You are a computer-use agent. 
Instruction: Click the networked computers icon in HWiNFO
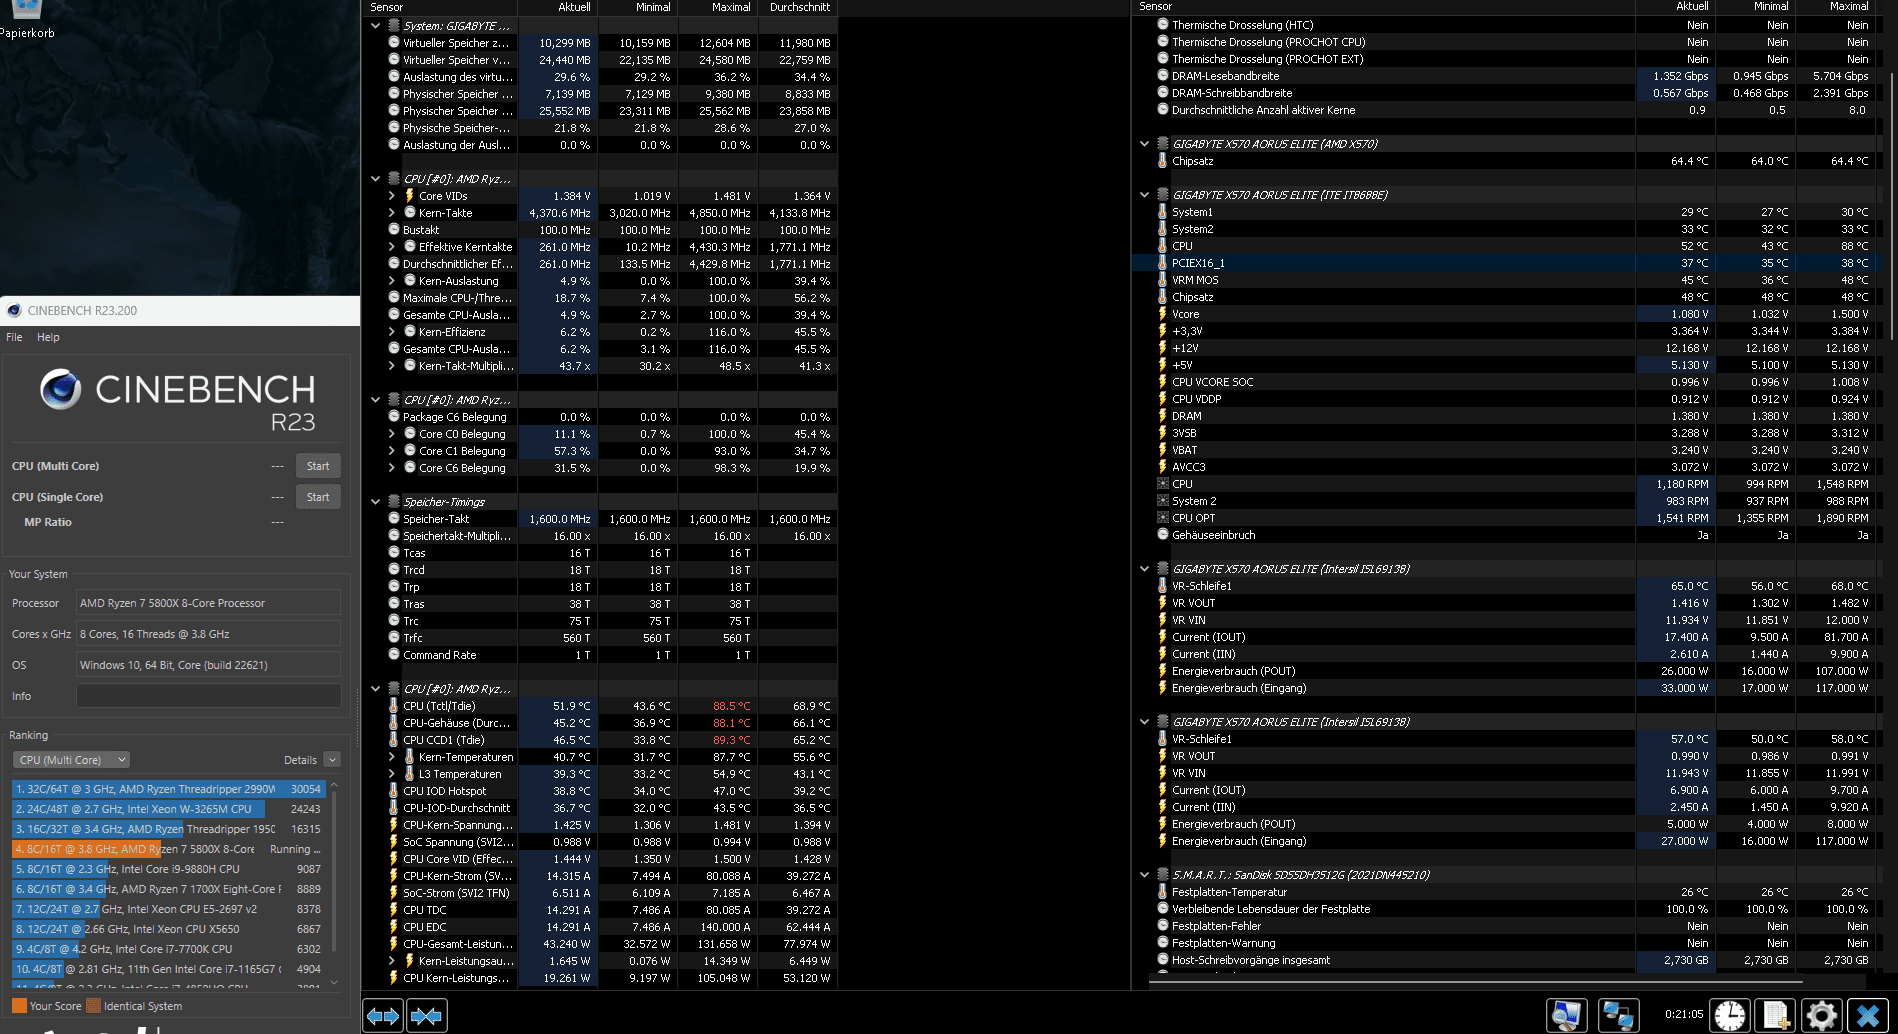[x=1618, y=1015]
